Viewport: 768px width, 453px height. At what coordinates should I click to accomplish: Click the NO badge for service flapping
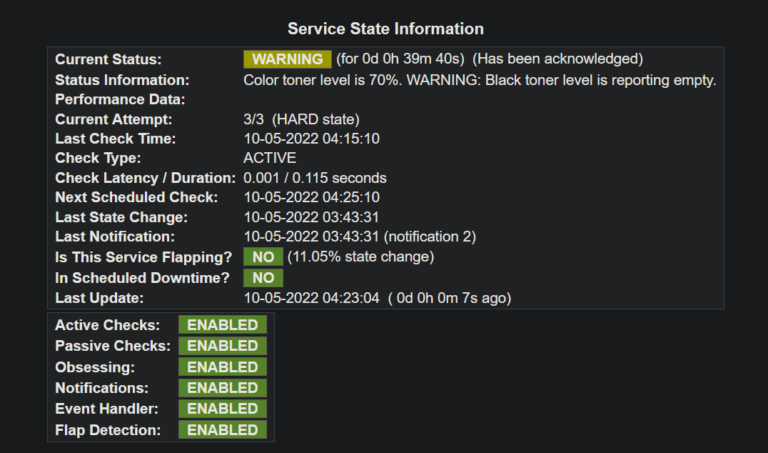coord(263,257)
